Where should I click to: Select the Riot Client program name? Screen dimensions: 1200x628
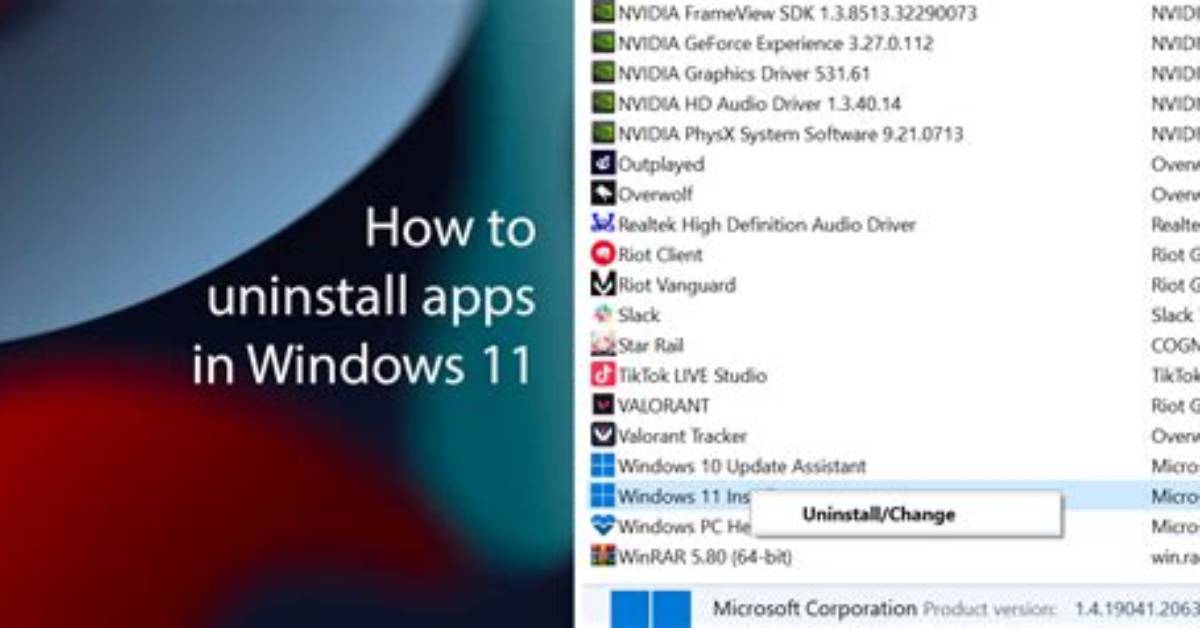(660, 254)
